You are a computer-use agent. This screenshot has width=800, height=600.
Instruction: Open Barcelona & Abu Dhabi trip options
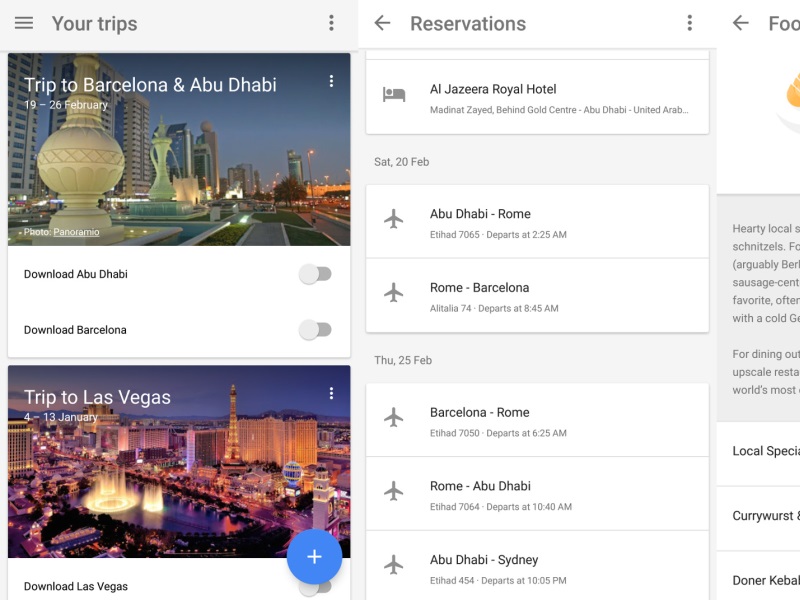pyautogui.click(x=331, y=81)
